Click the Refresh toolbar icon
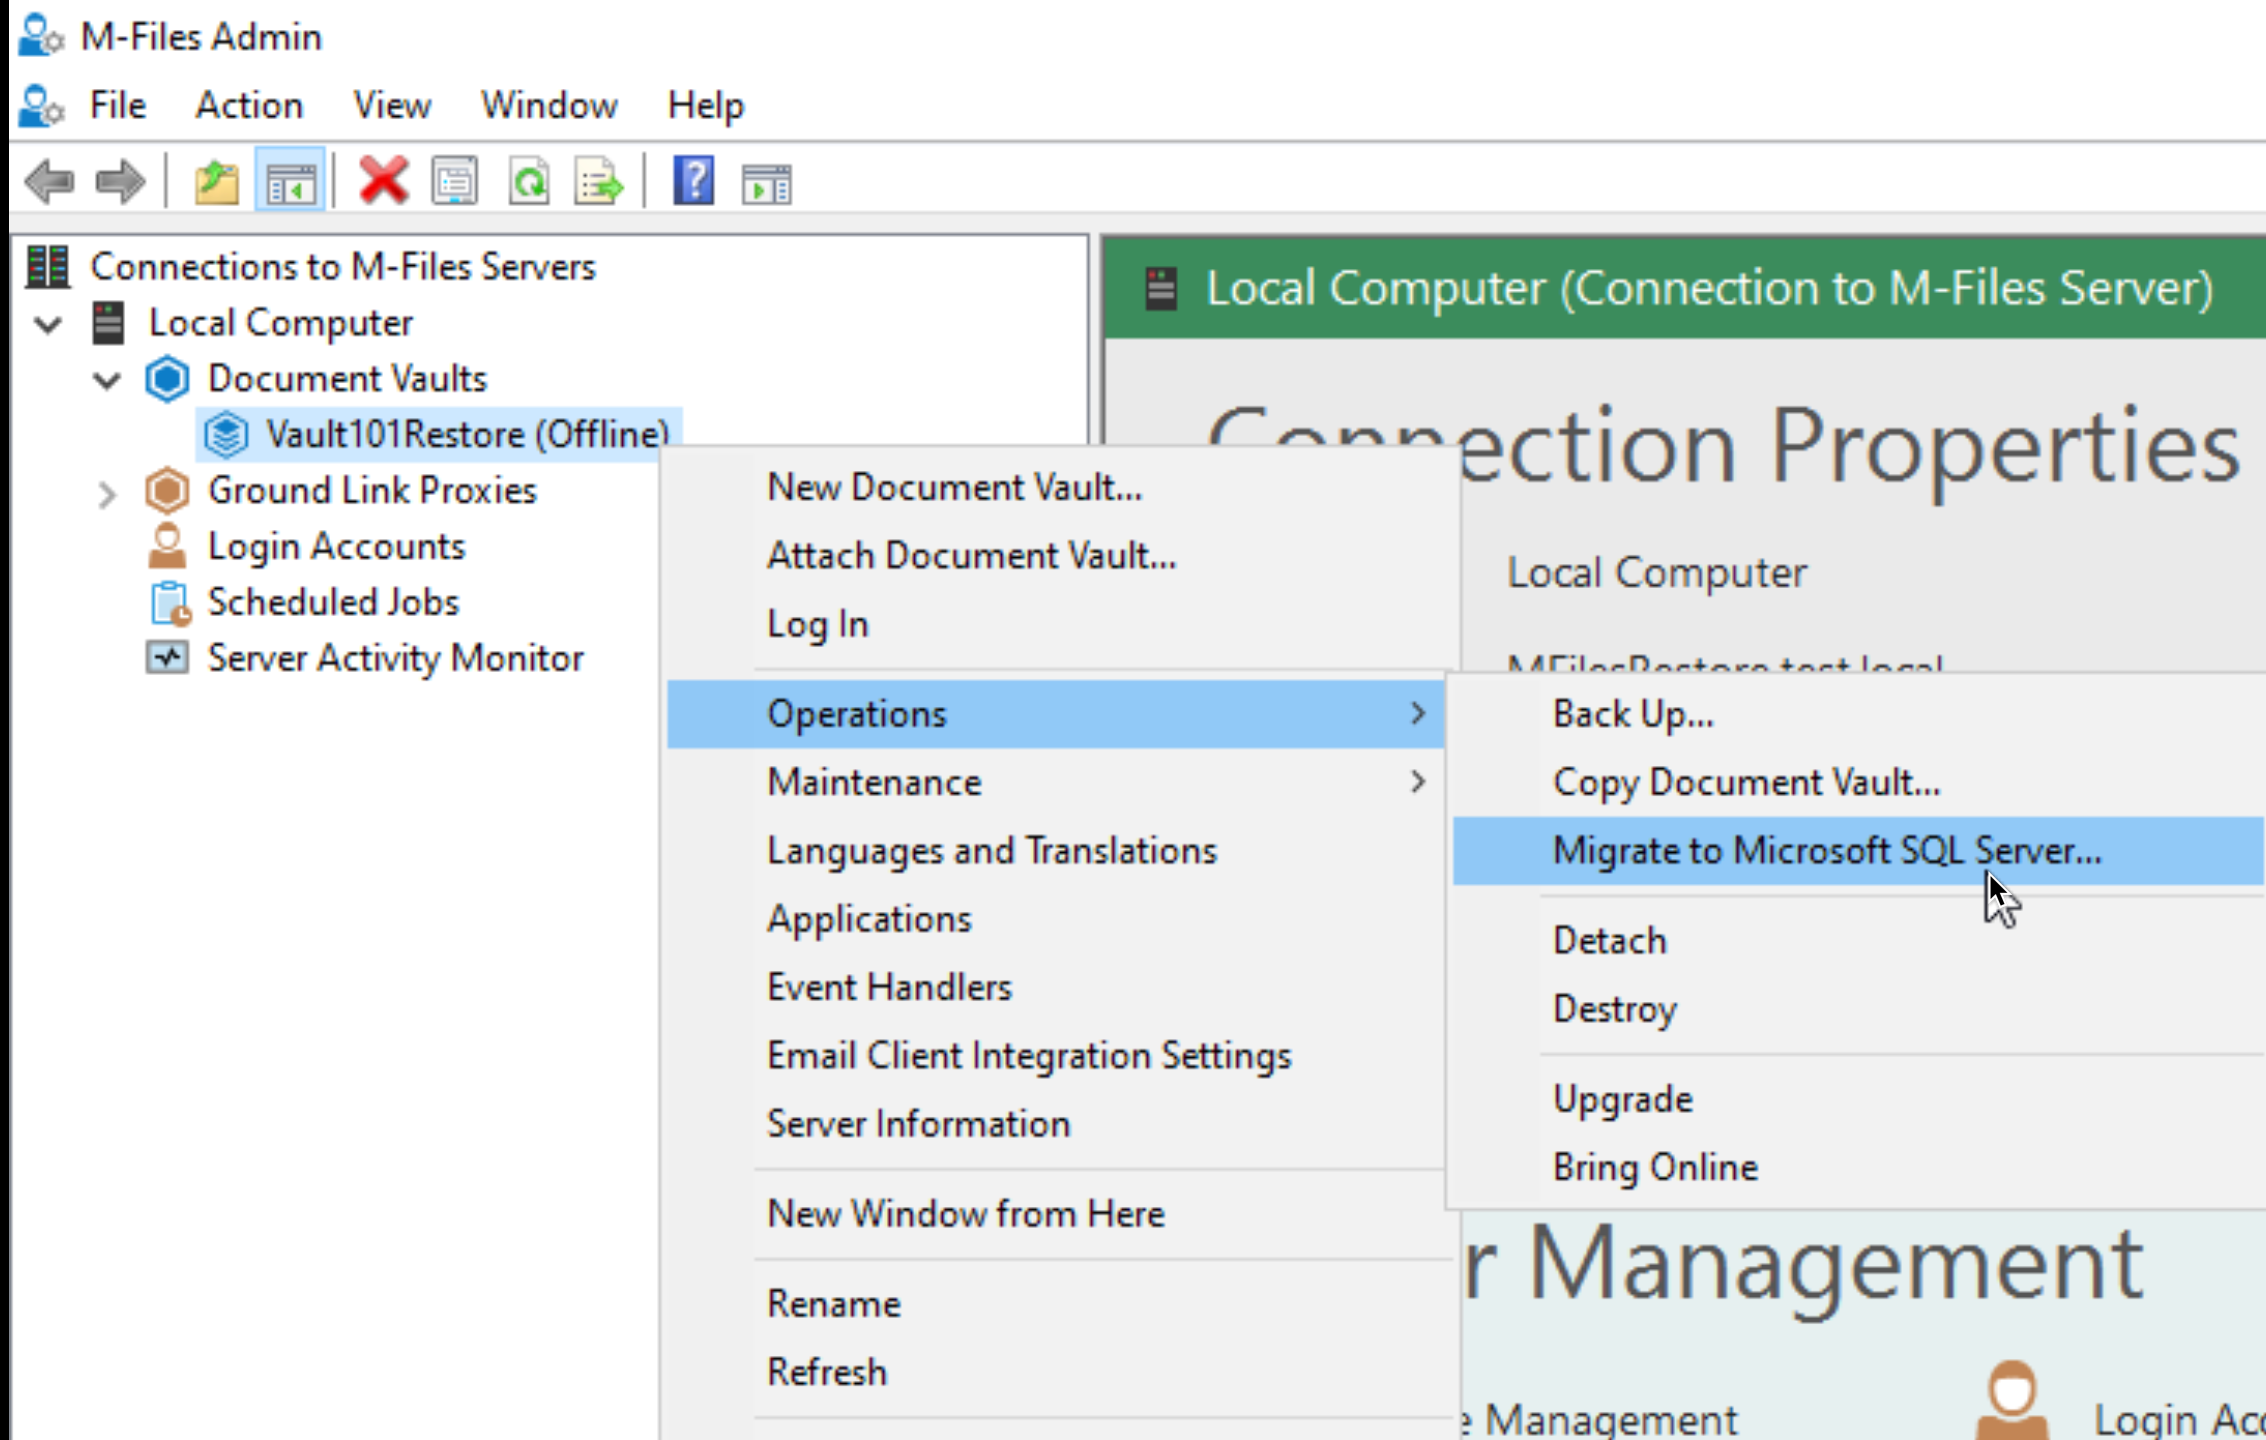 (528, 183)
